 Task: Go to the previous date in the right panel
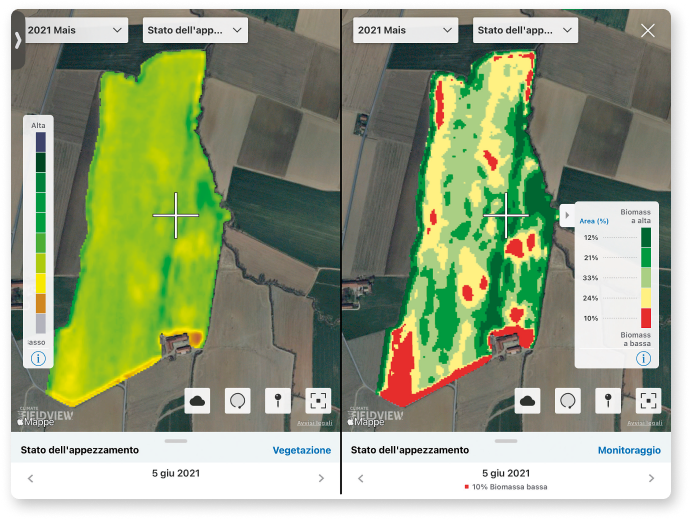pyautogui.click(x=361, y=478)
